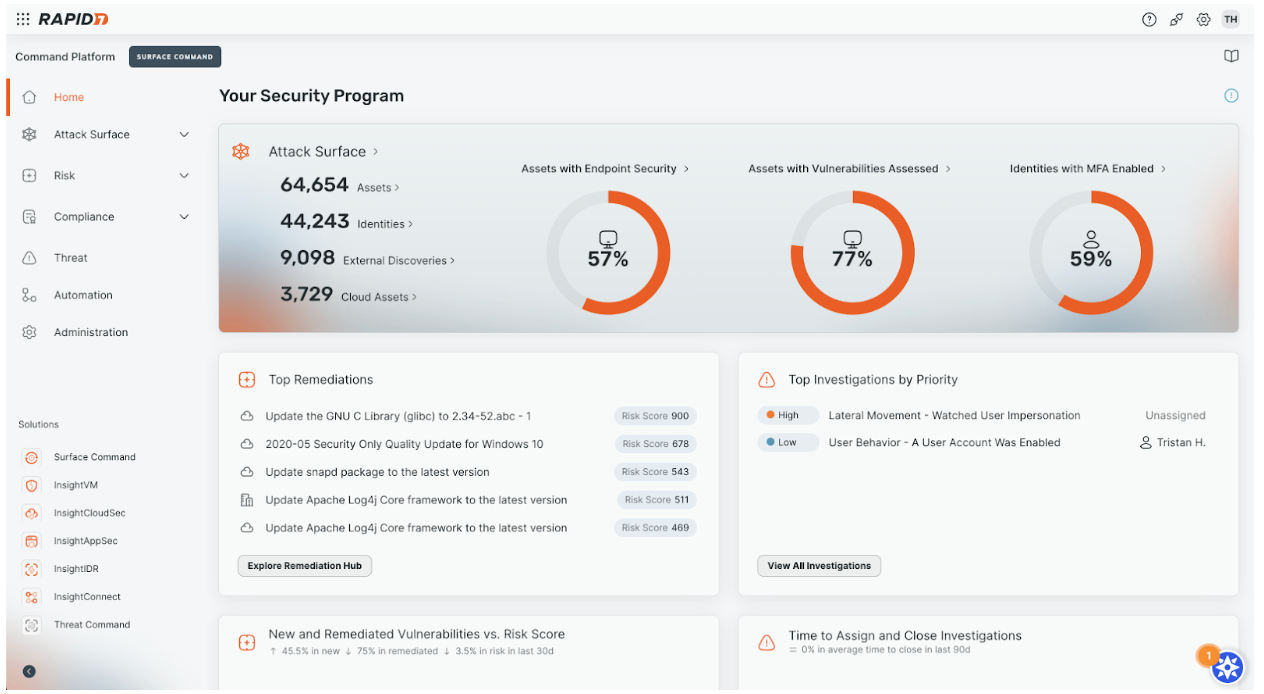
Task: Open the Lateral Movement investigation row
Action: click(953, 415)
